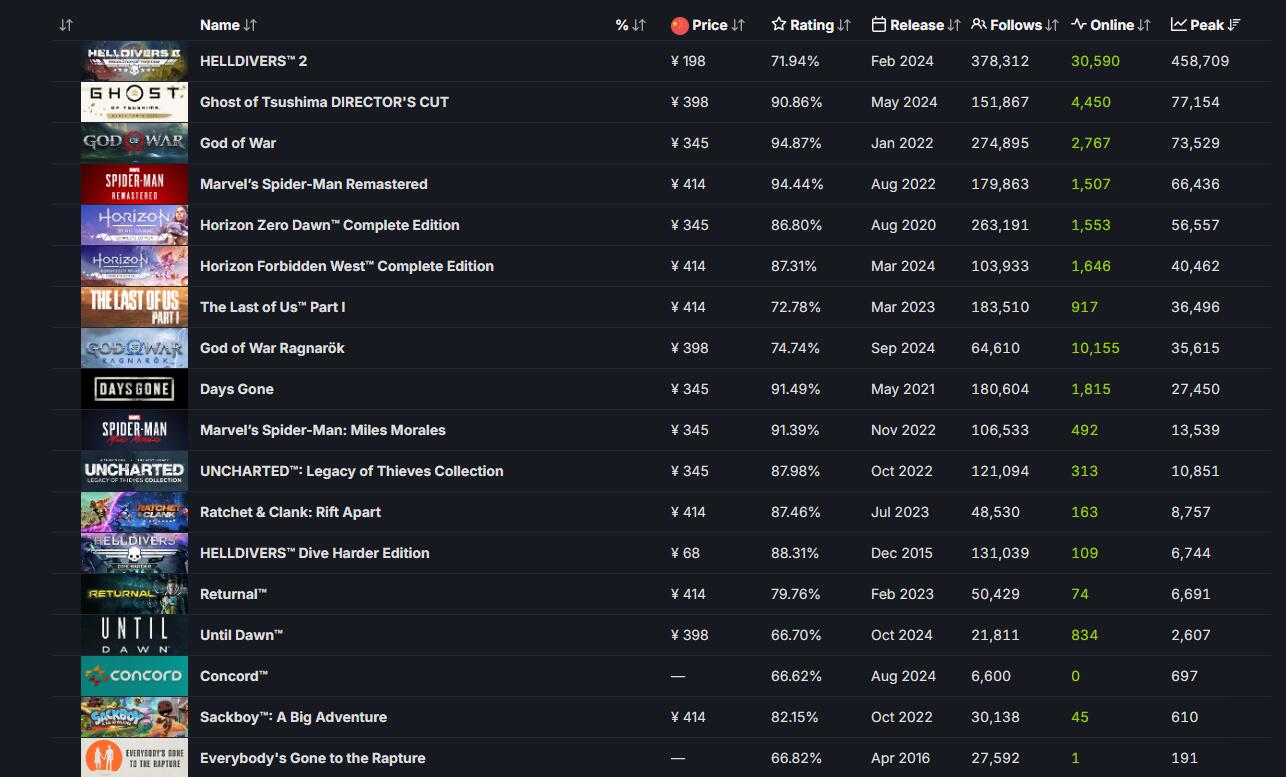Sort by Follows column header
Image resolution: width=1286 pixels, height=777 pixels.
click(x=1014, y=25)
